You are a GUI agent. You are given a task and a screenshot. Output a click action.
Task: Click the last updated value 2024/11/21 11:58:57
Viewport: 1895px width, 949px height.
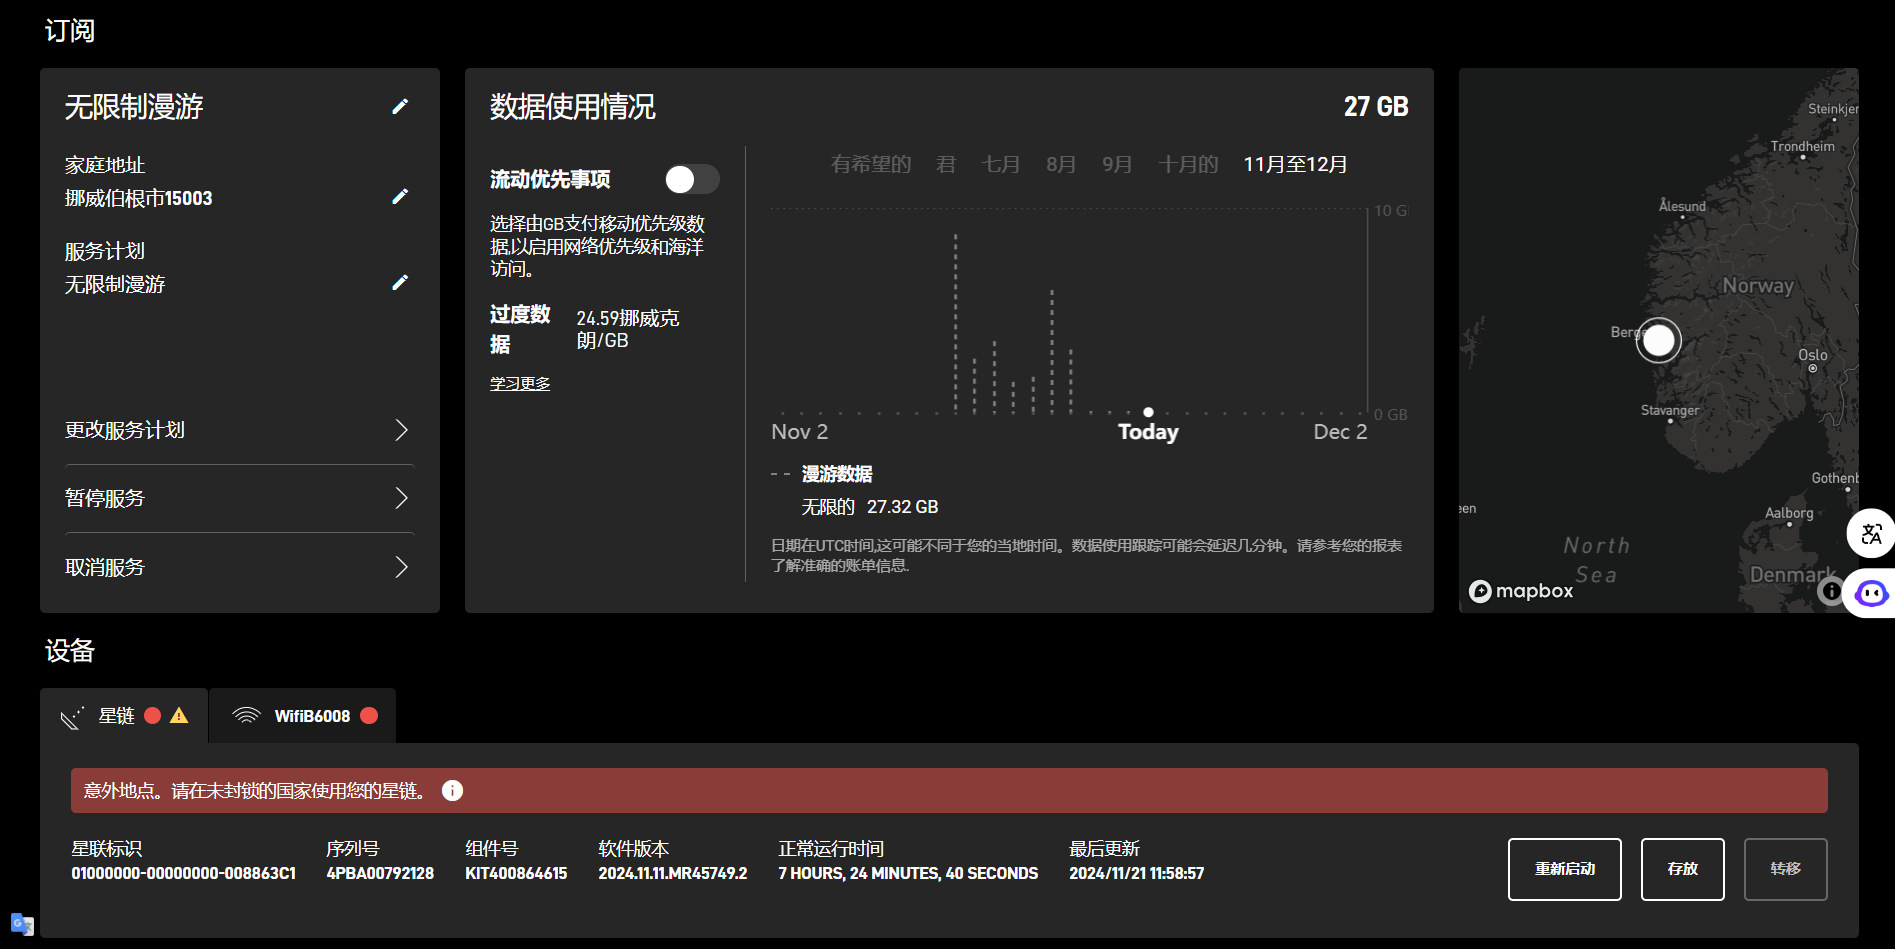(x=1137, y=873)
